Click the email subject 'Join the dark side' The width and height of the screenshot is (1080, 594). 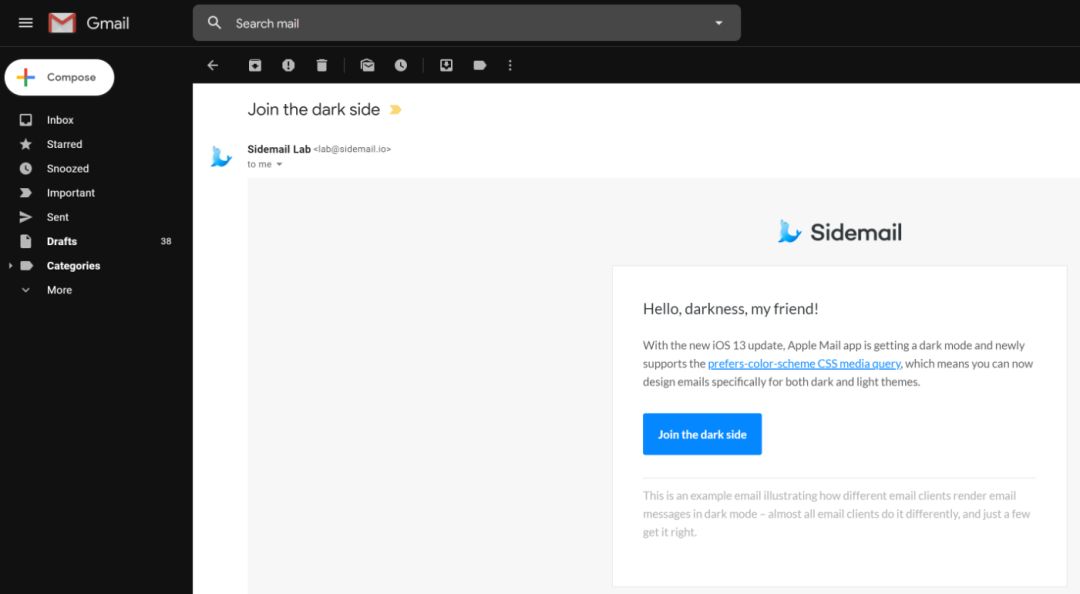313,110
